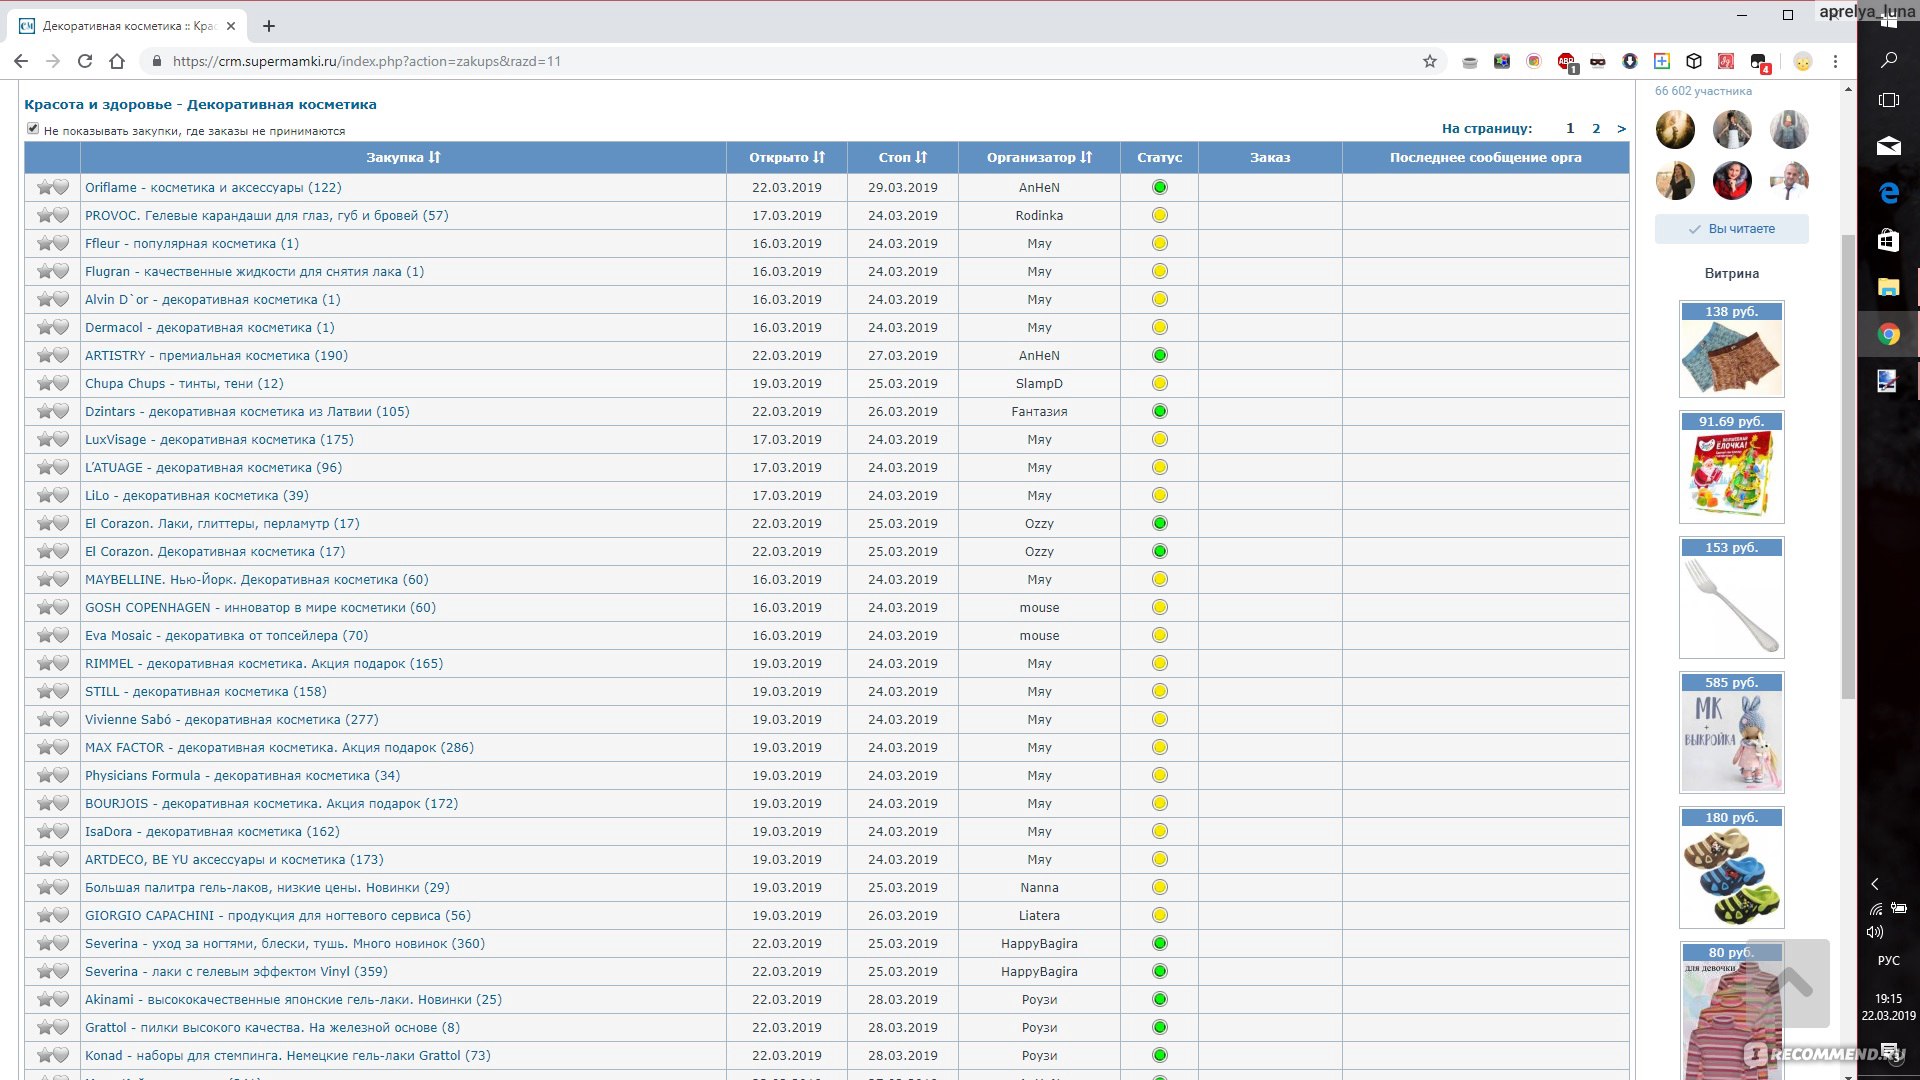The height and width of the screenshot is (1080, 1920).
Task: Uncheck 'Не показывать закупки' checkbox
Action: [x=33, y=128]
